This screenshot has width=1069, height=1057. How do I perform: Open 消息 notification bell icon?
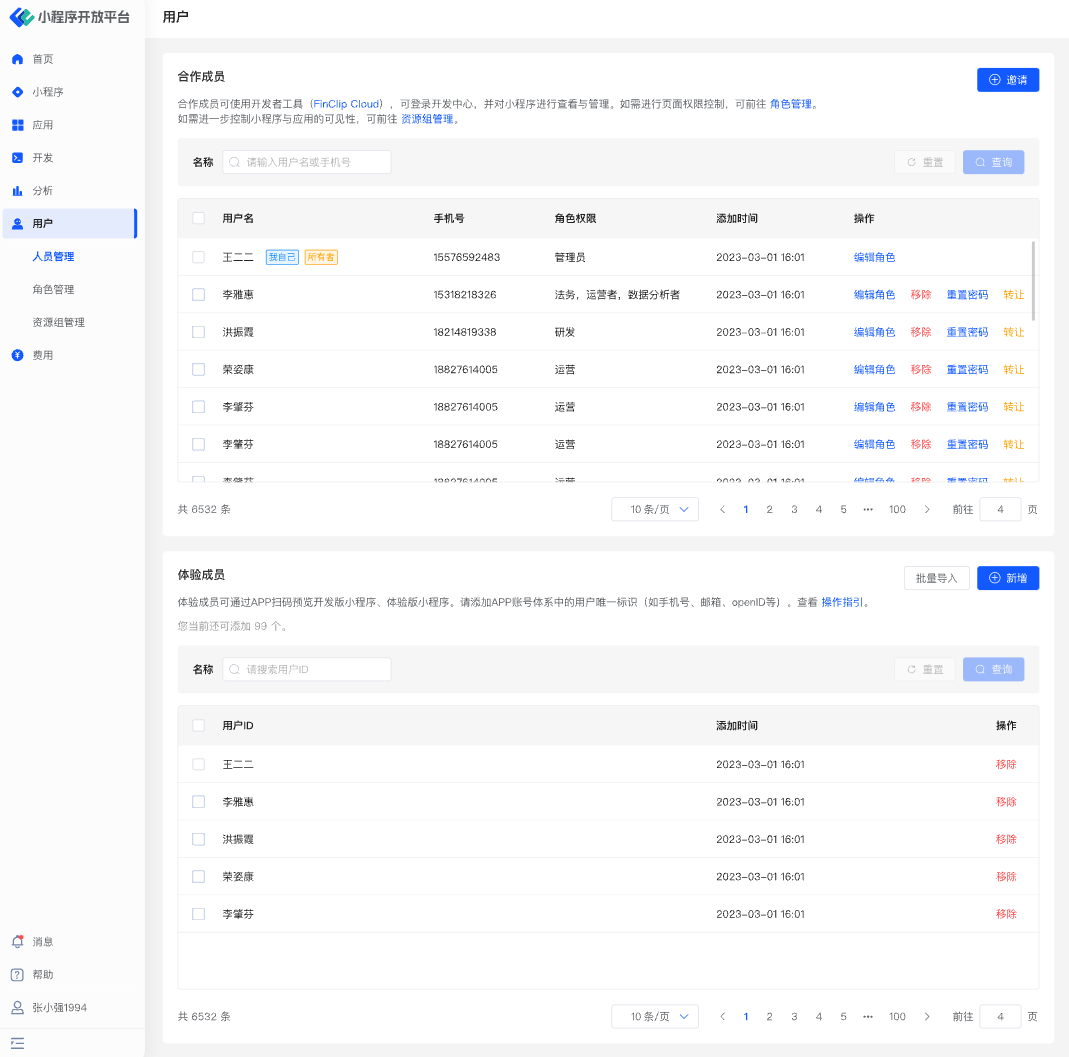pyautogui.click(x=17, y=942)
